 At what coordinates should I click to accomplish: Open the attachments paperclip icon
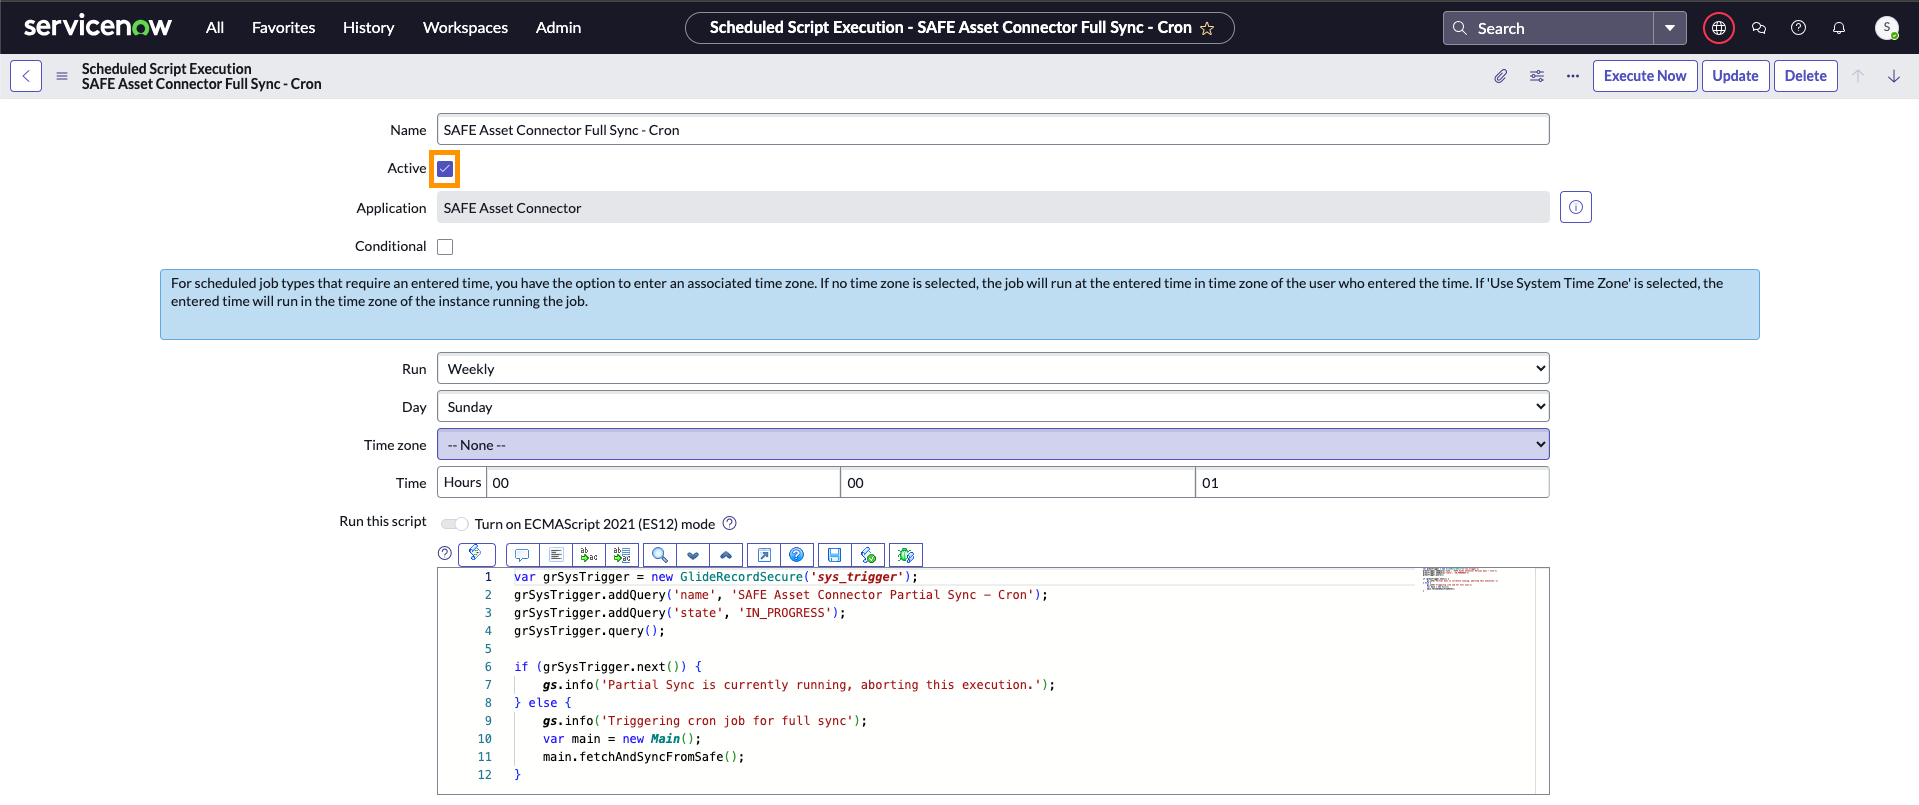click(1501, 76)
